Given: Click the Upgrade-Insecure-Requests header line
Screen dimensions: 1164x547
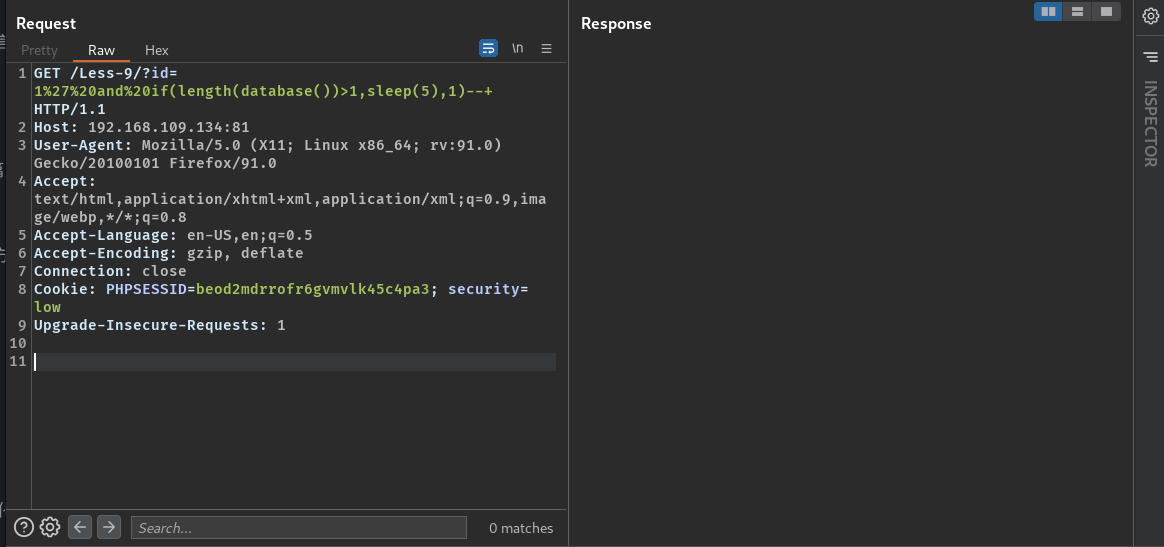Looking at the screenshot, I should [160, 325].
